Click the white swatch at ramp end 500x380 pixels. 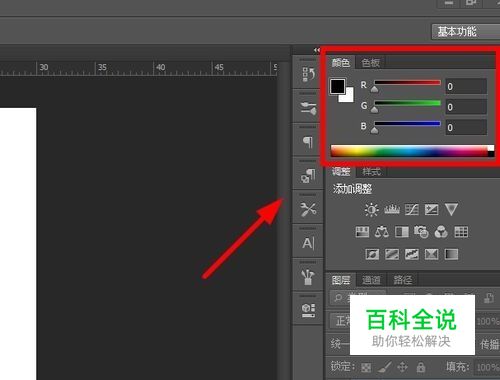[x=491, y=148]
